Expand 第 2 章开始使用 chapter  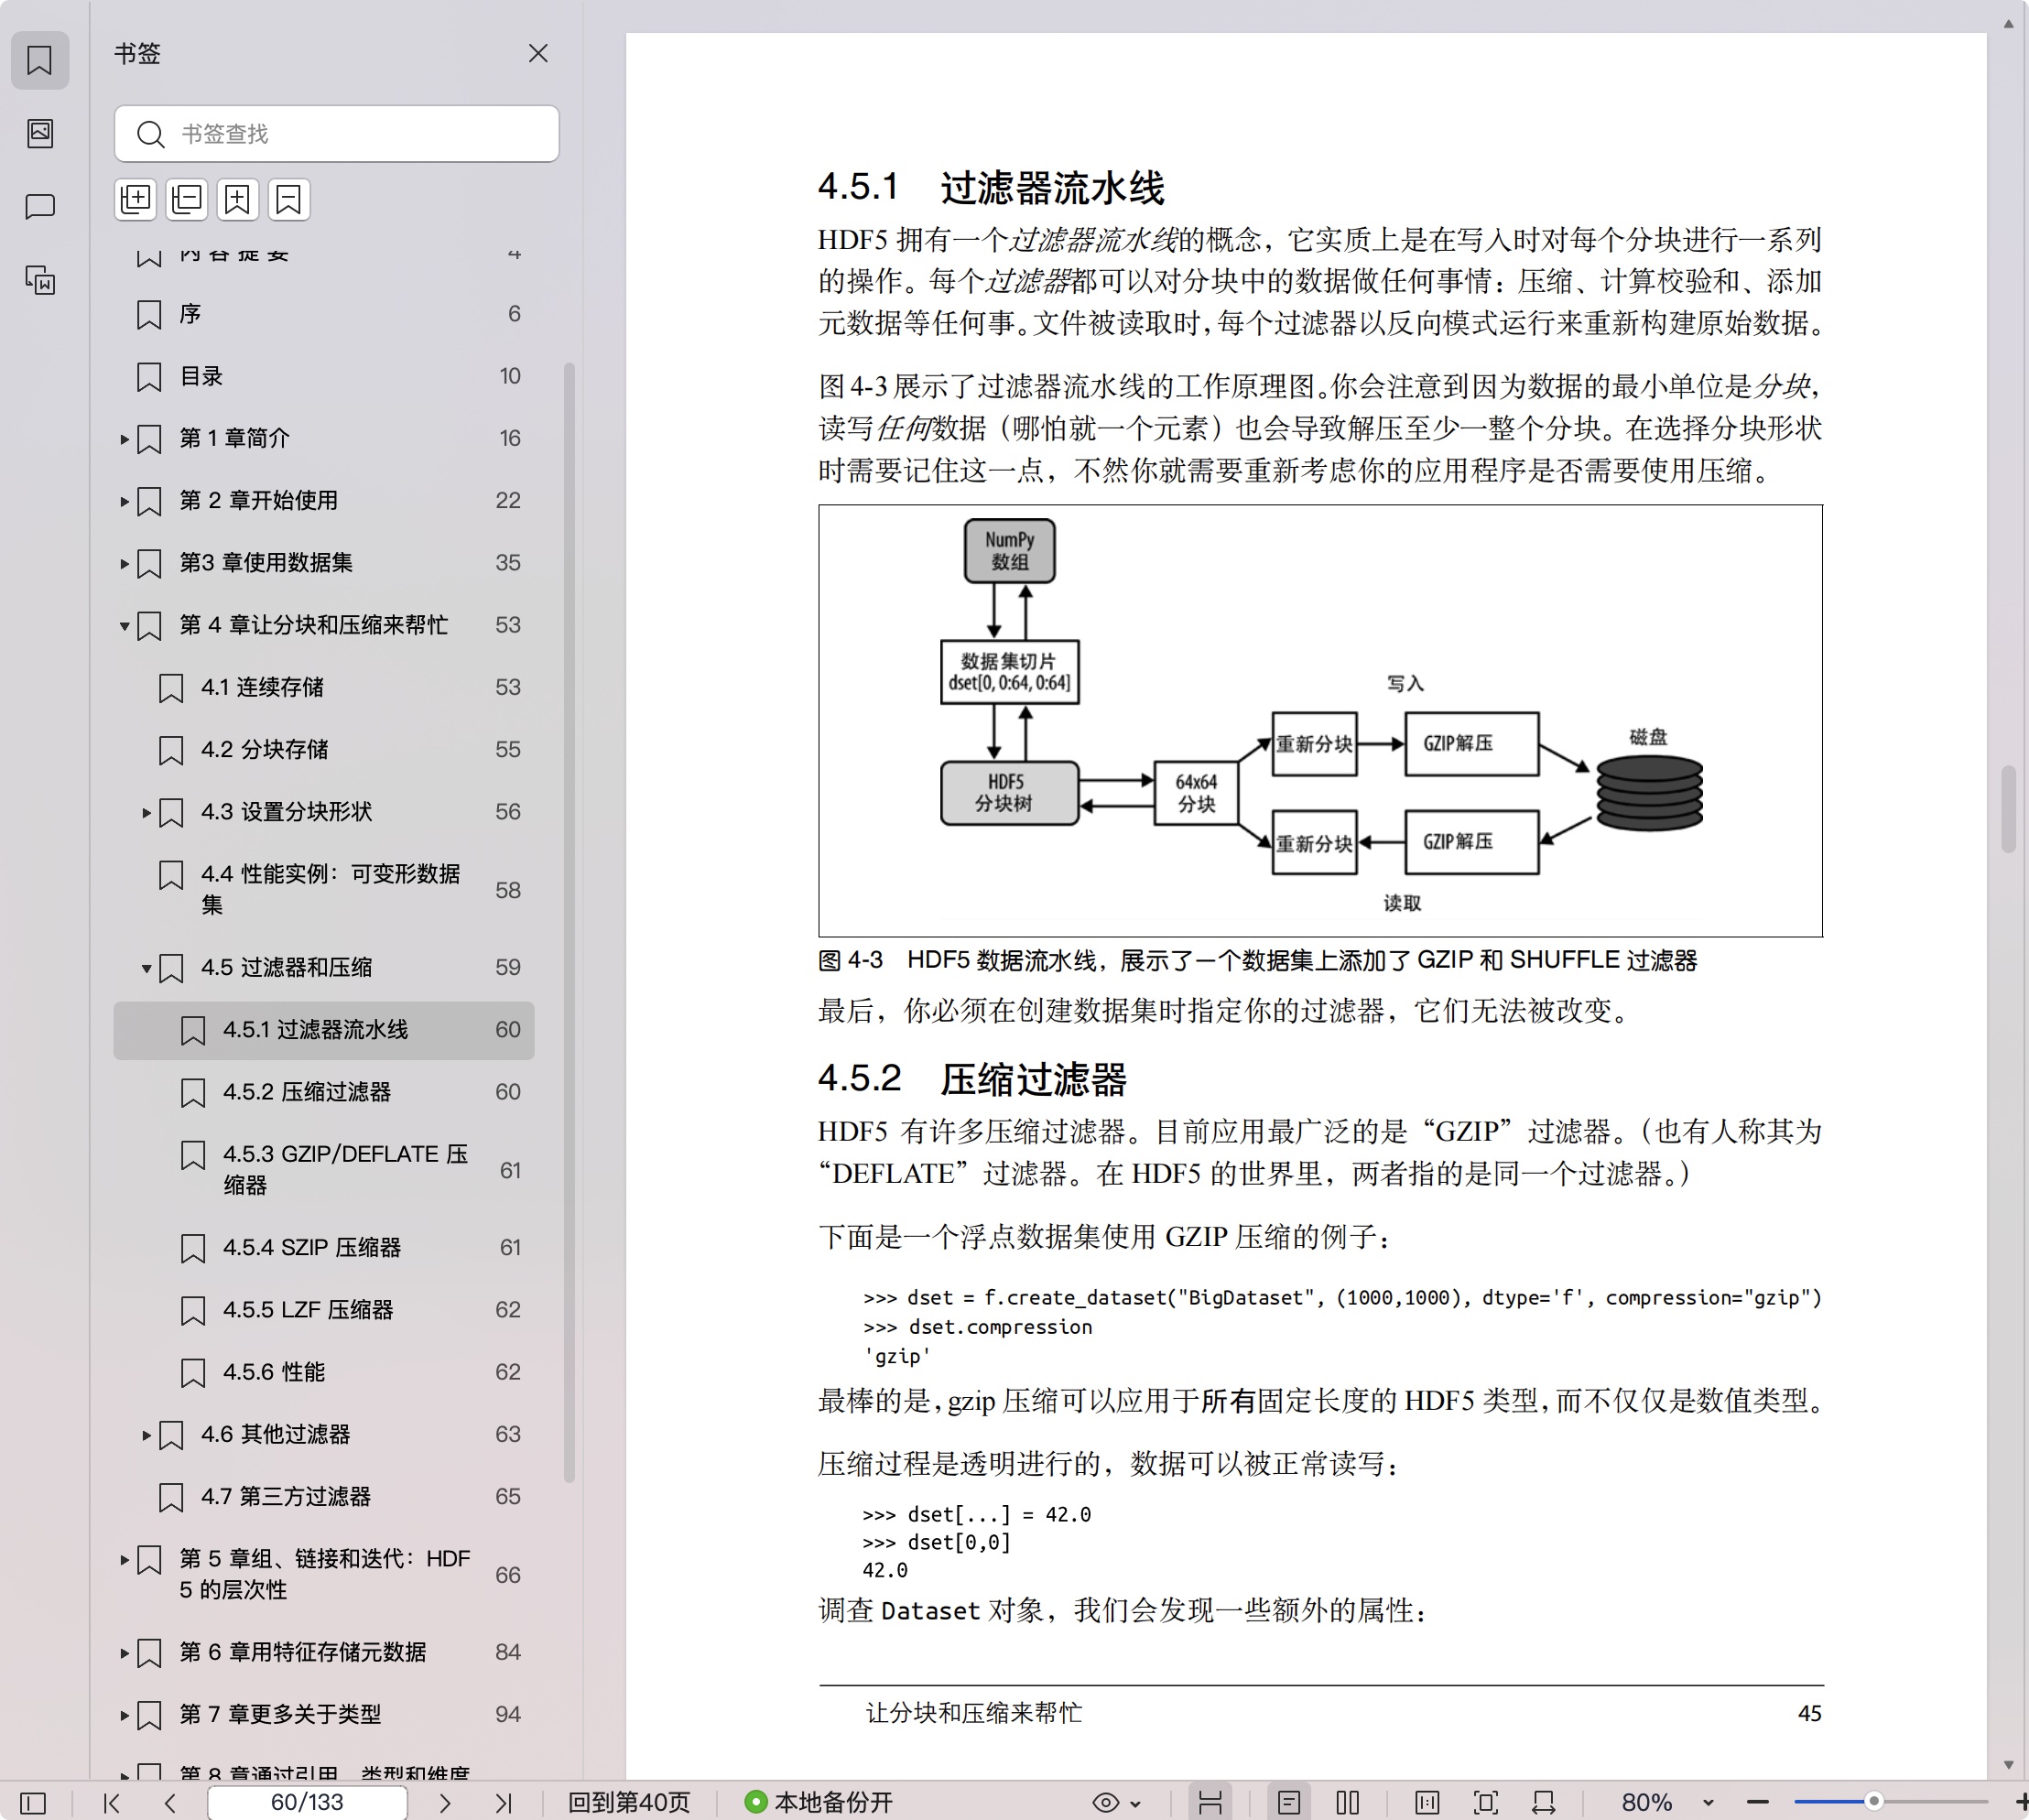pos(124,501)
